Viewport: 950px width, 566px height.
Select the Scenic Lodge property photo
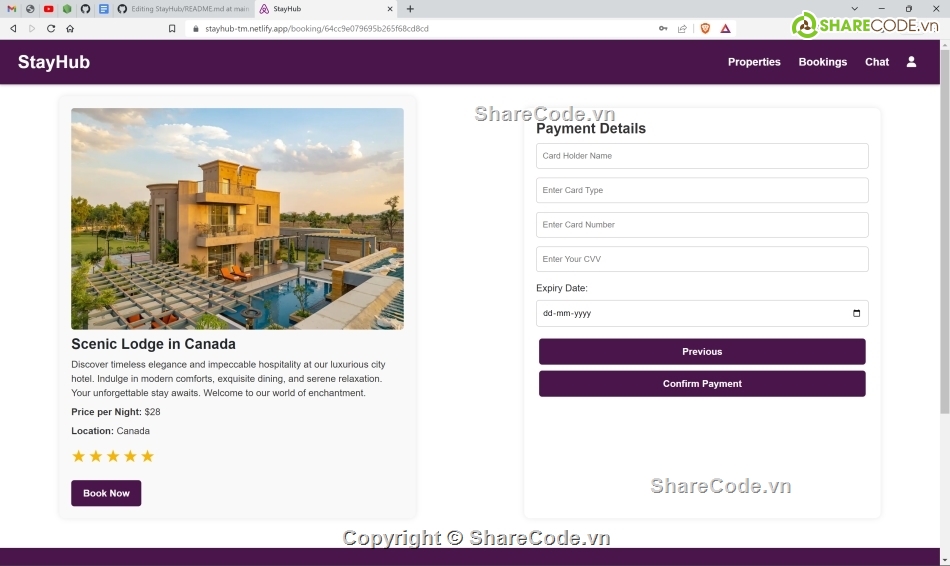238,219
